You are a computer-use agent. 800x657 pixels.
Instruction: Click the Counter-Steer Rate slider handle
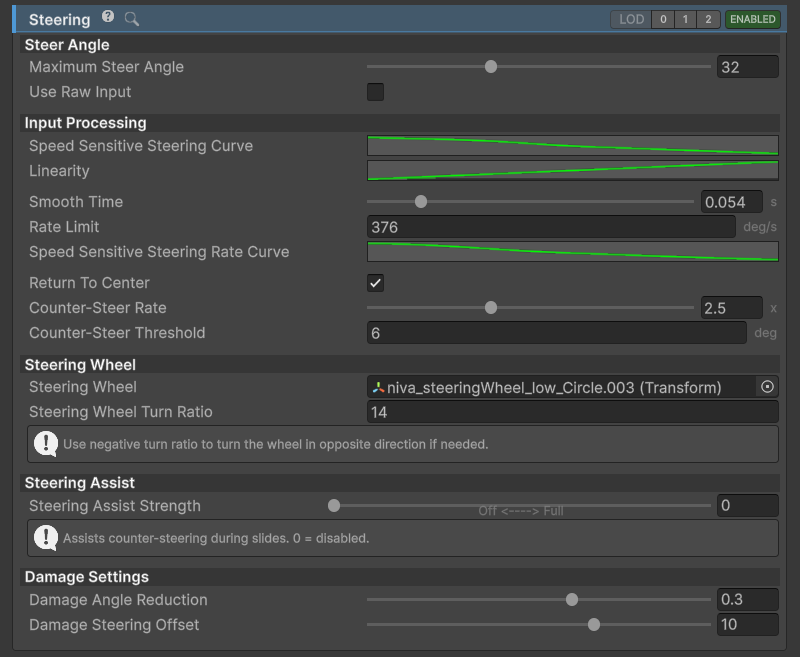pos(491,308)
